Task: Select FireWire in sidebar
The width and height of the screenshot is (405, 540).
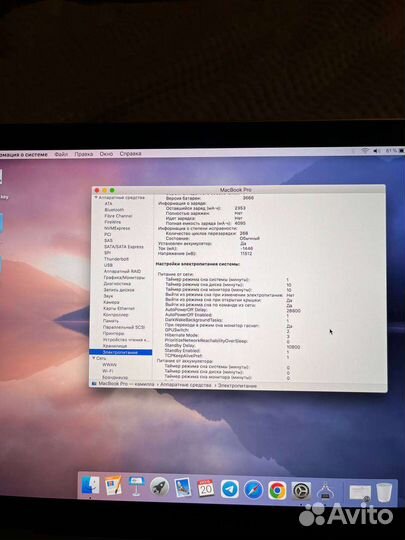Action: point(113,222)
